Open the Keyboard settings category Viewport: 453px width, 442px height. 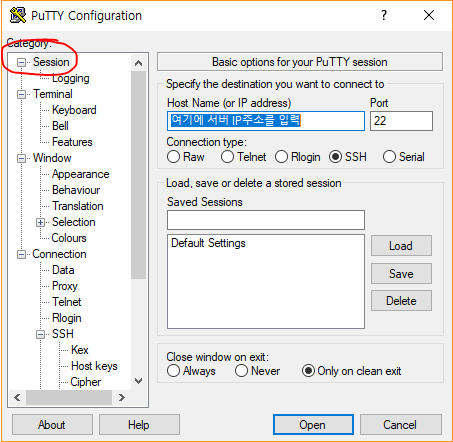(x=74, y=110)
